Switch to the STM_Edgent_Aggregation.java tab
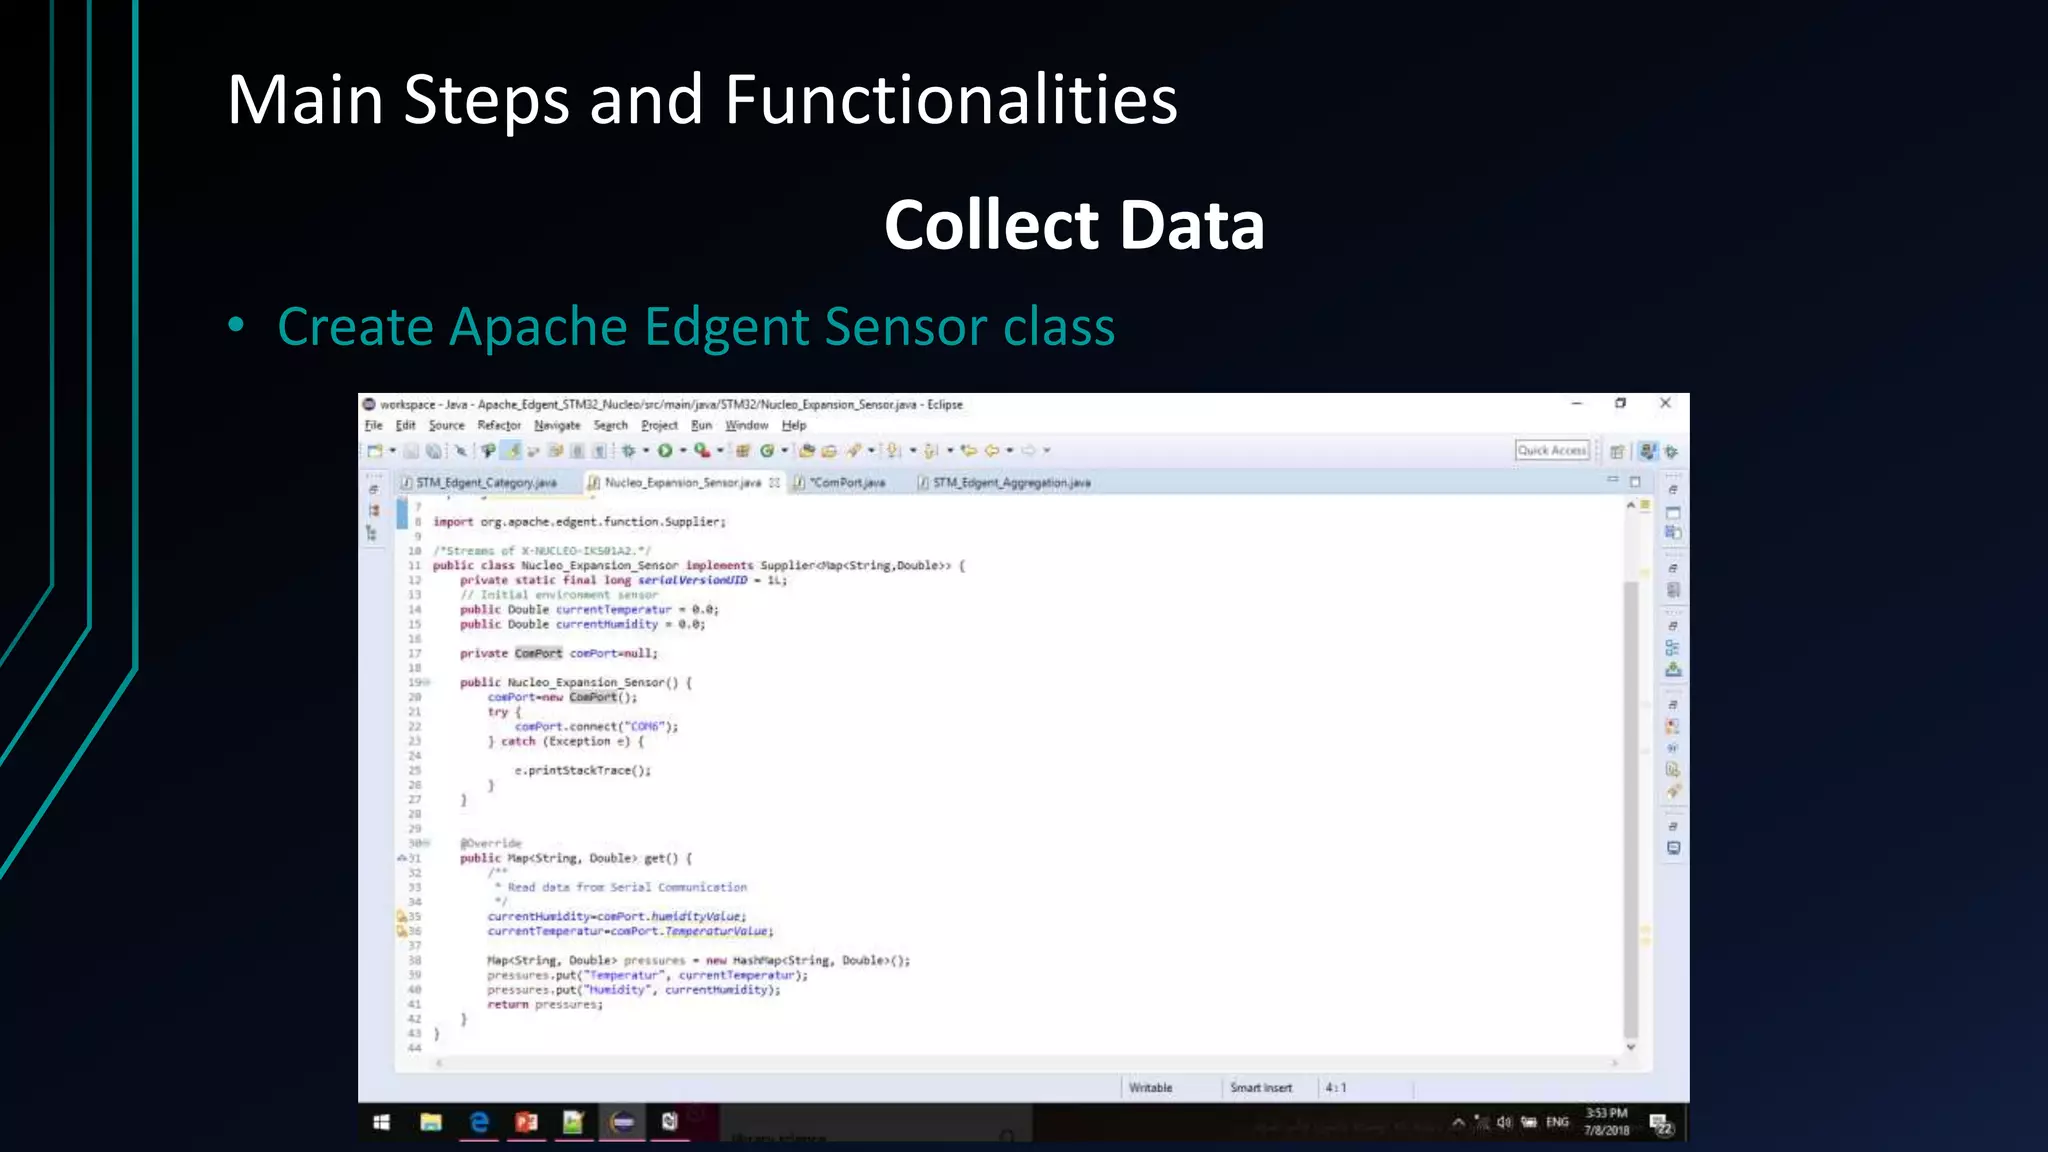 point(1010,483)
